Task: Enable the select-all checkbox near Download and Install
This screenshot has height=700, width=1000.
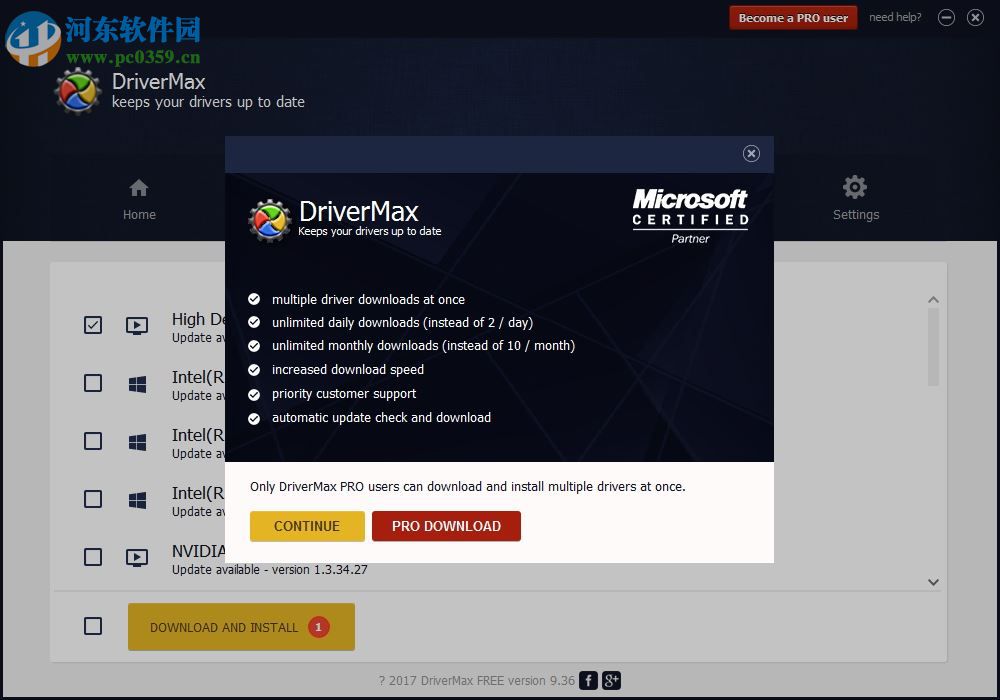Action: point(93,625)
